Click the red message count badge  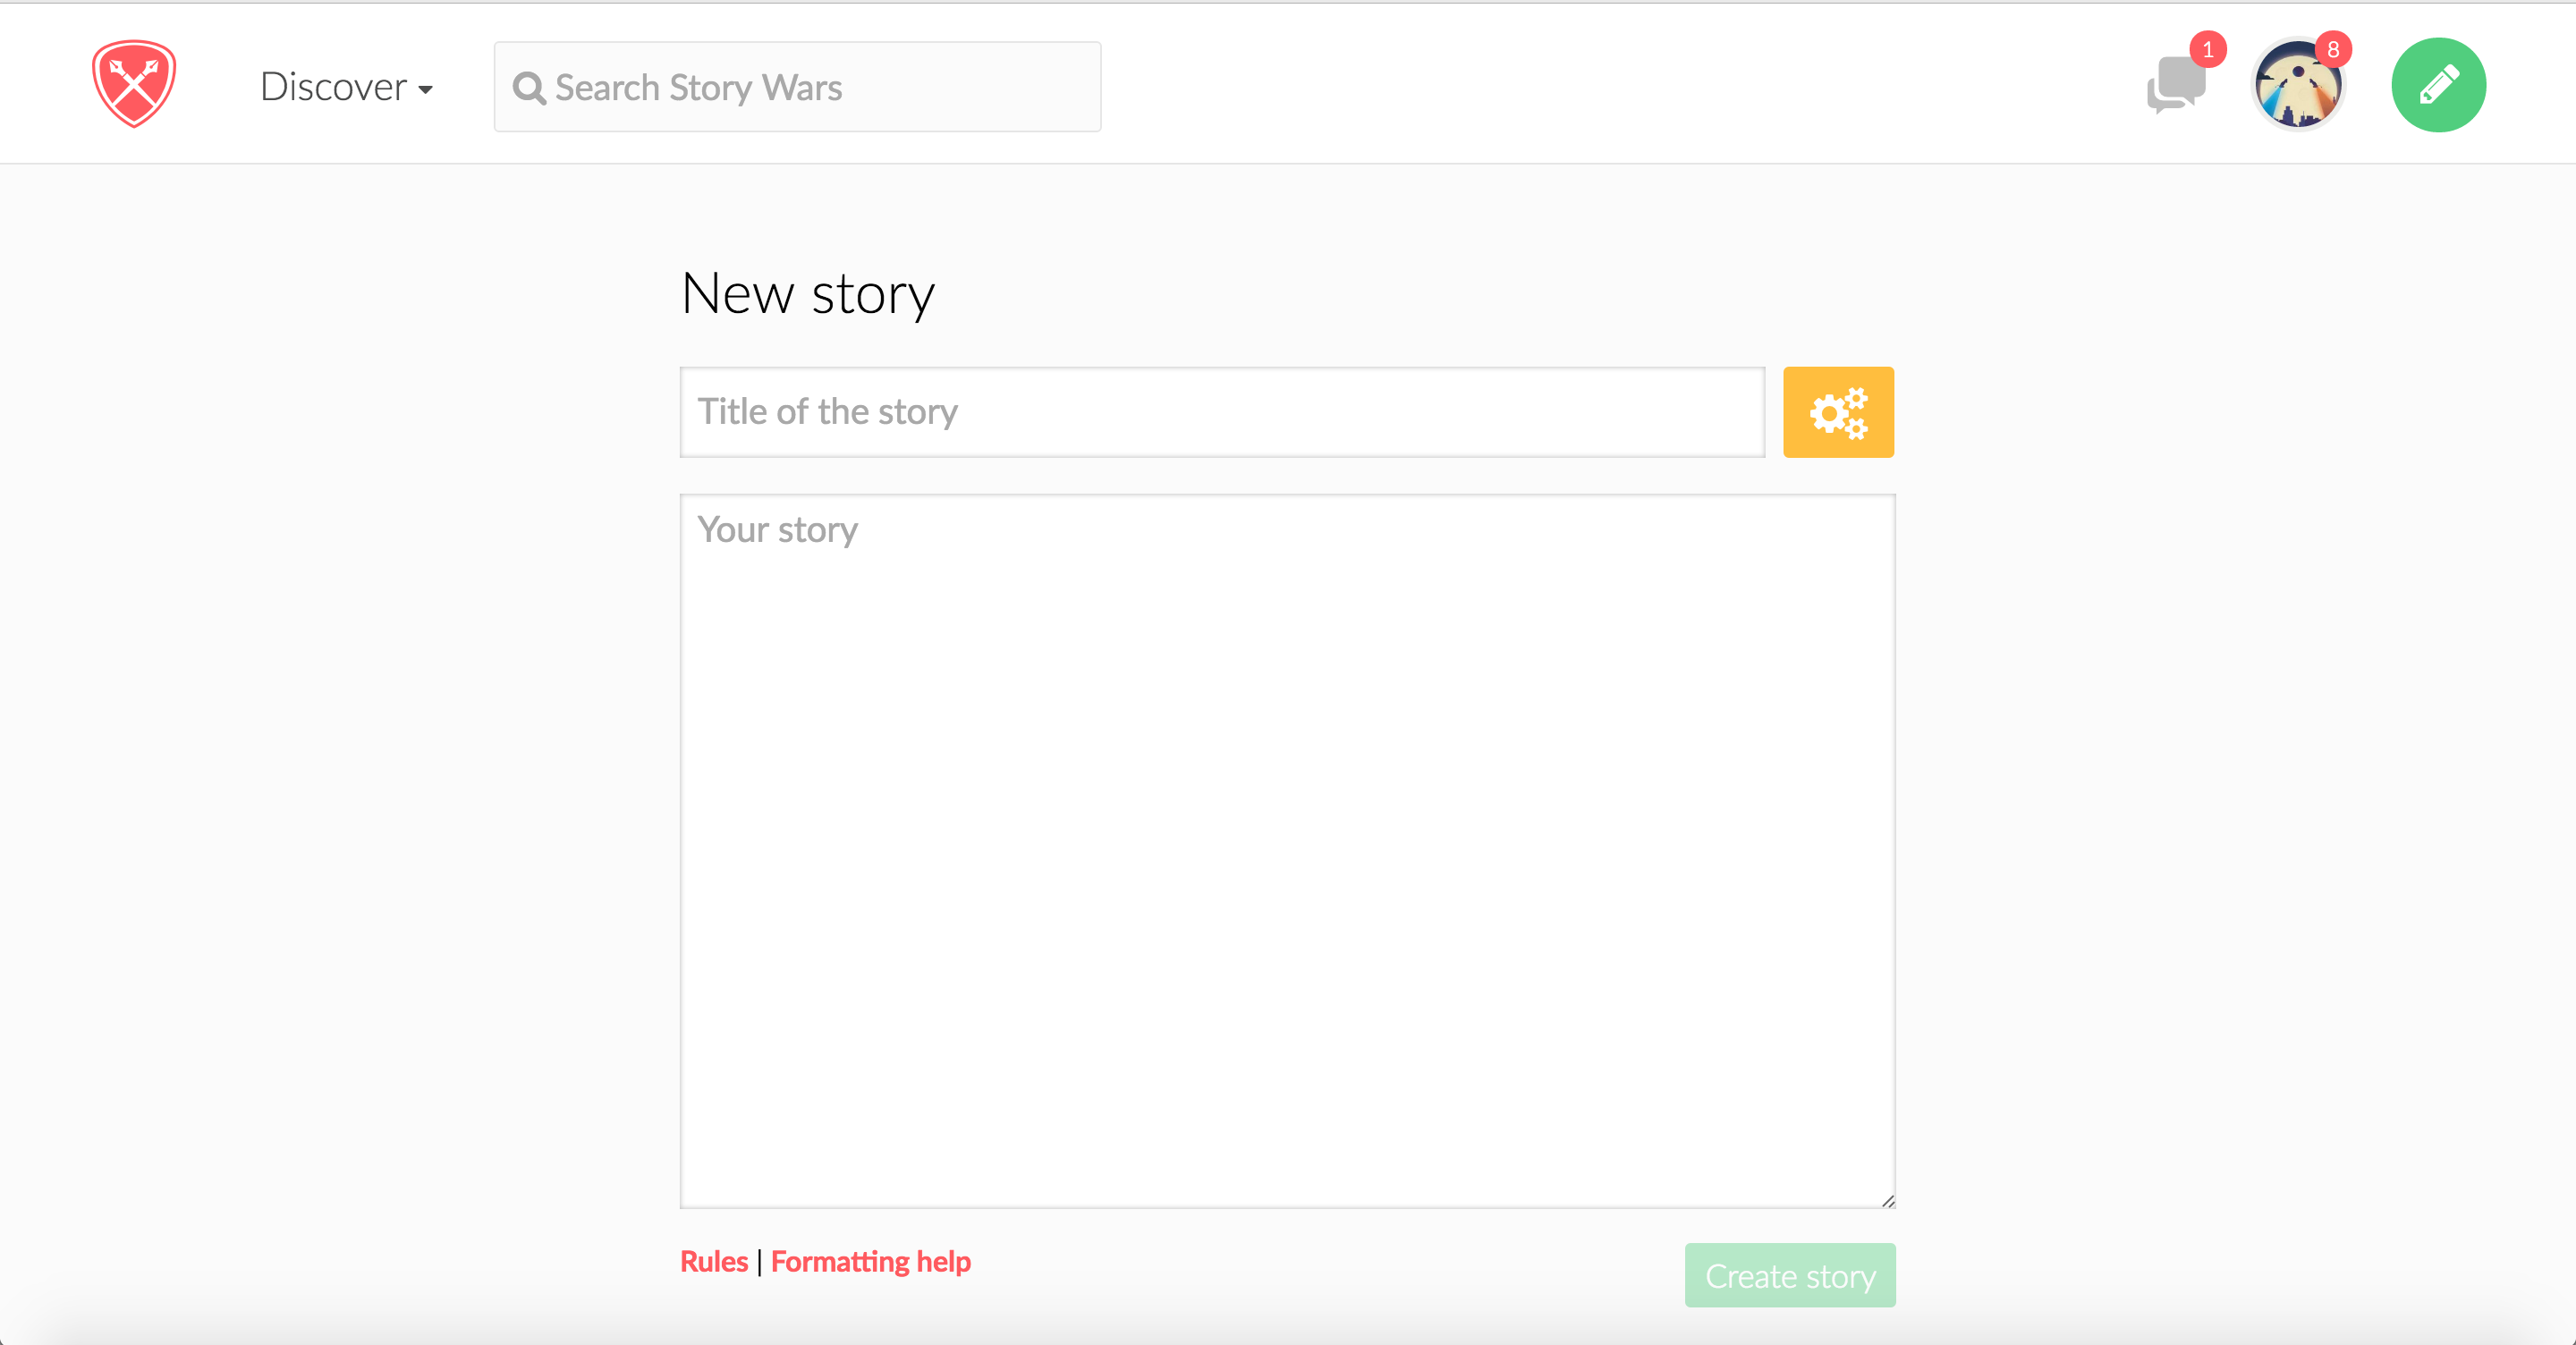tap(2207, 49)
